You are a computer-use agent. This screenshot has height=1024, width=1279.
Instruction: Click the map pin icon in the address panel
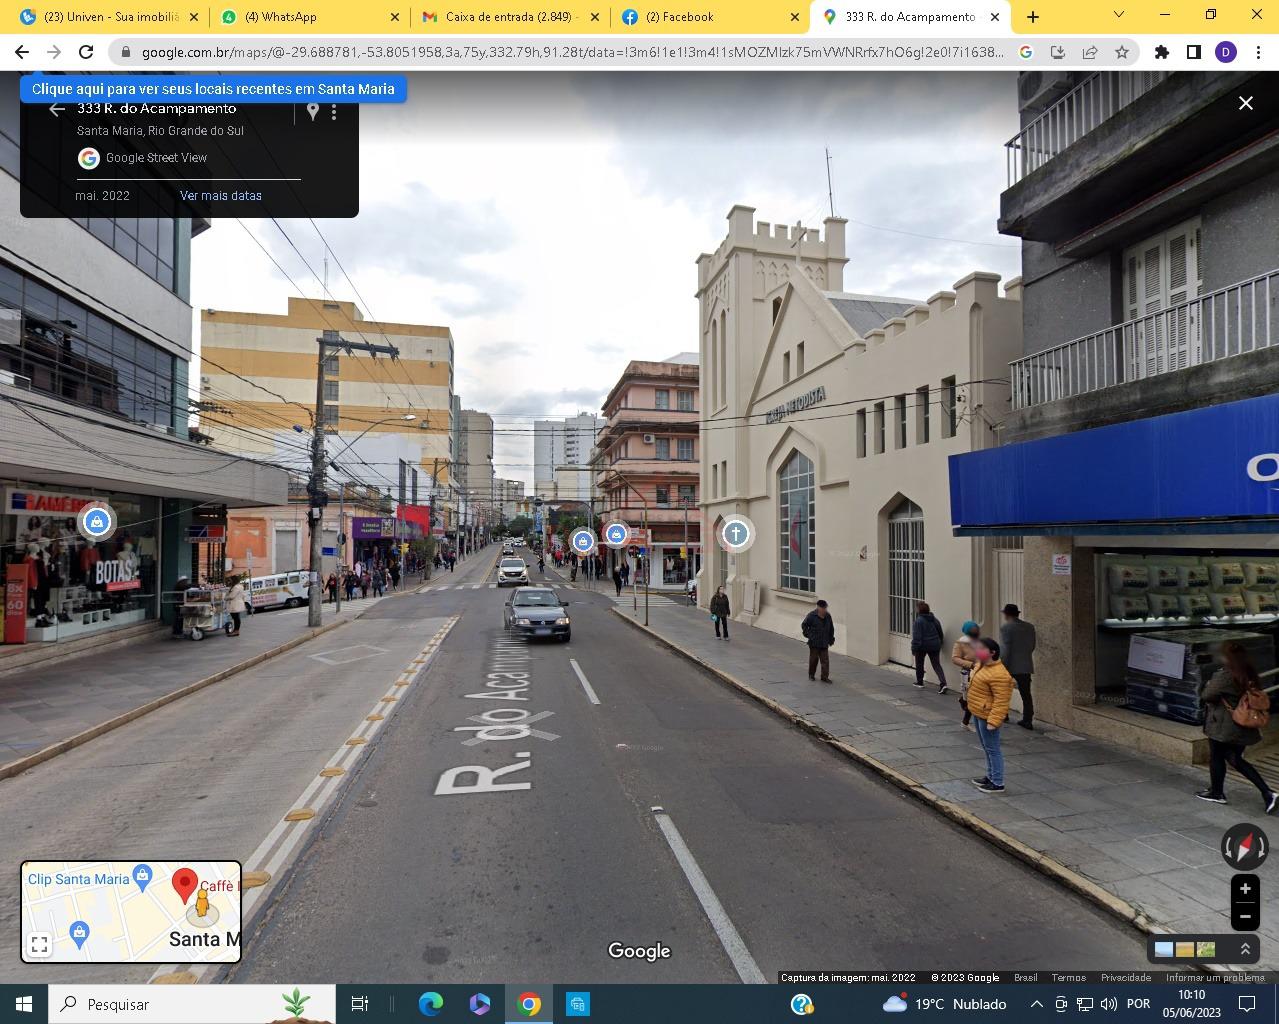point(313,111)
